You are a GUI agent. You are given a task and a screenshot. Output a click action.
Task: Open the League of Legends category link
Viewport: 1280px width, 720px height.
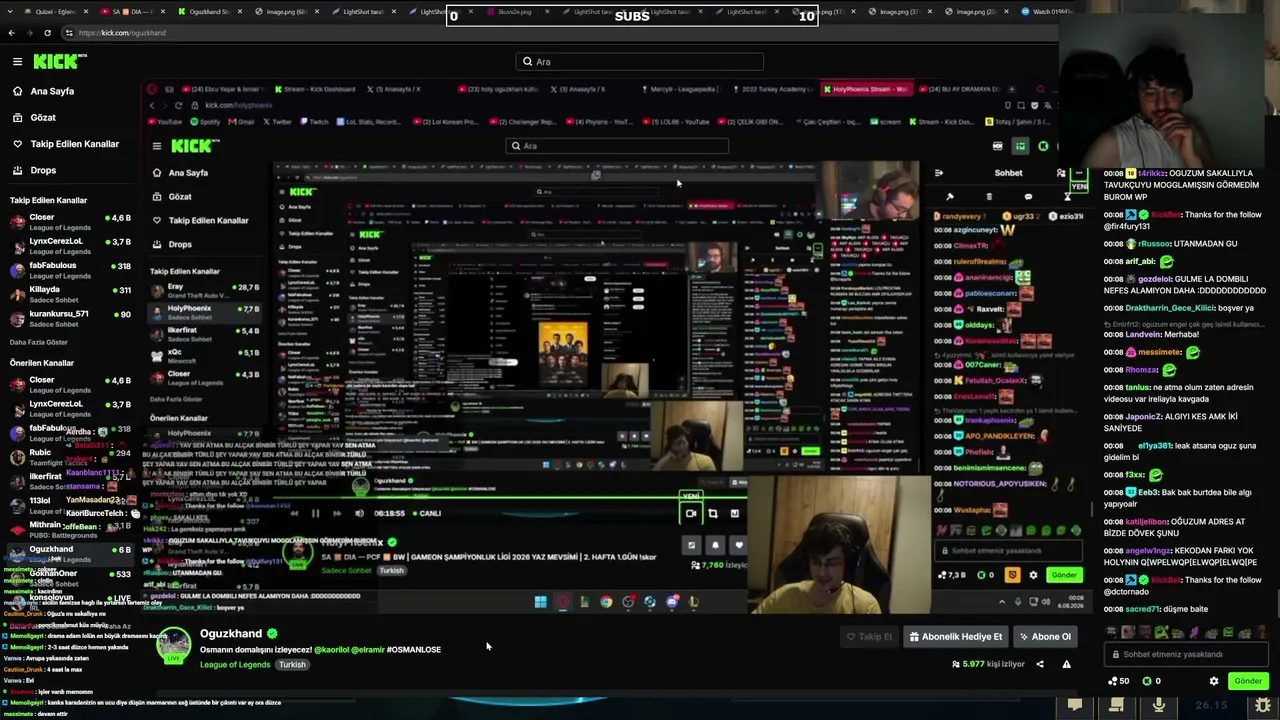[x=235, y=665]
